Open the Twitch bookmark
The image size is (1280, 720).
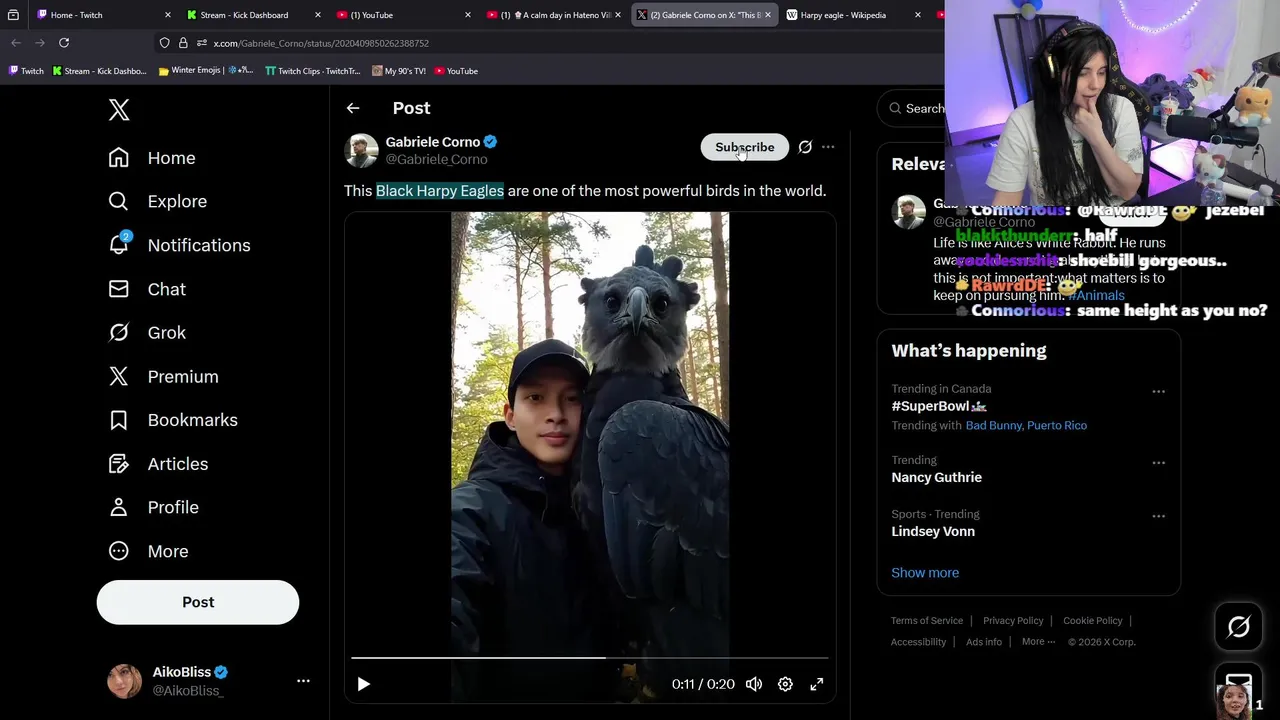click(x=26, y=71)
